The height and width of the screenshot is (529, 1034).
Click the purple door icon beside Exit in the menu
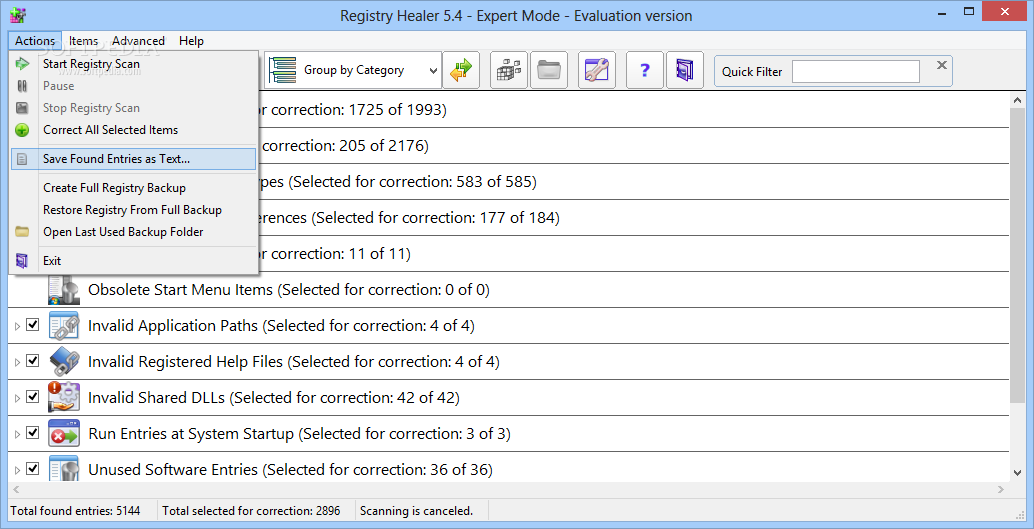pyautogui.click(x=22, y=261)
